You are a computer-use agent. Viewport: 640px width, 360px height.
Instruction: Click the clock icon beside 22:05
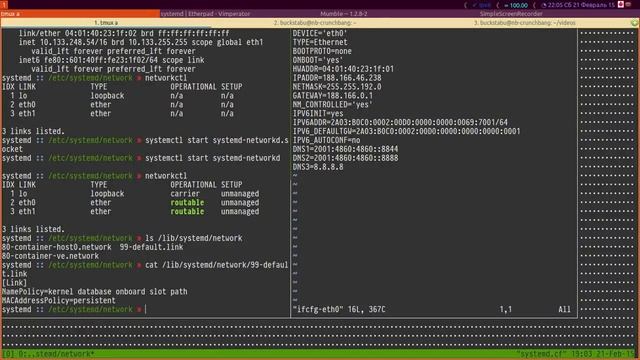click(x=544, y=5)
